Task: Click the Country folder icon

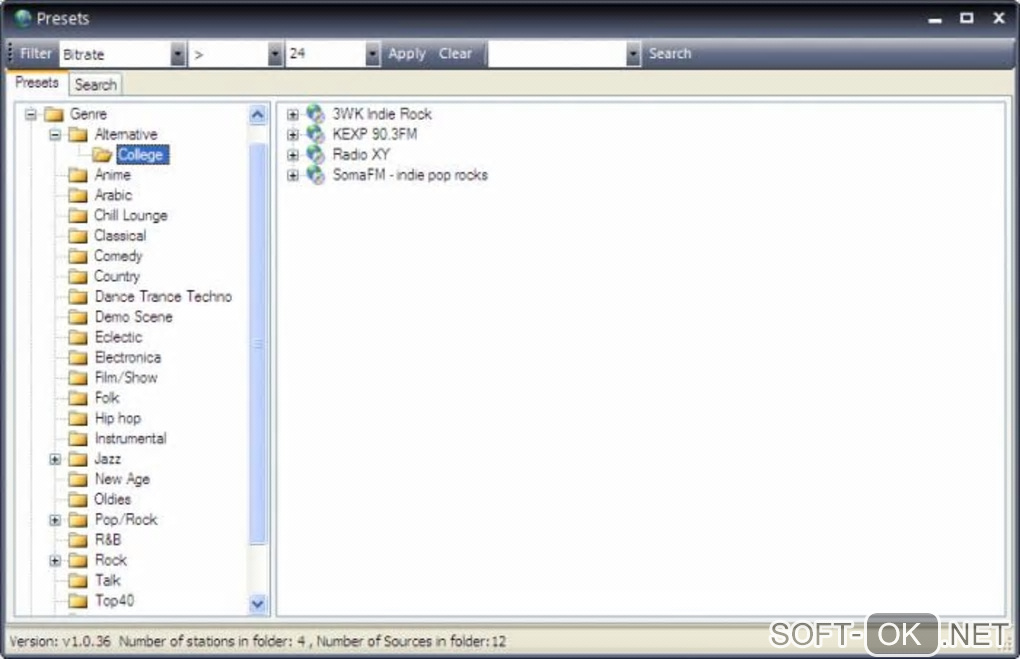Action: [78, 276]
